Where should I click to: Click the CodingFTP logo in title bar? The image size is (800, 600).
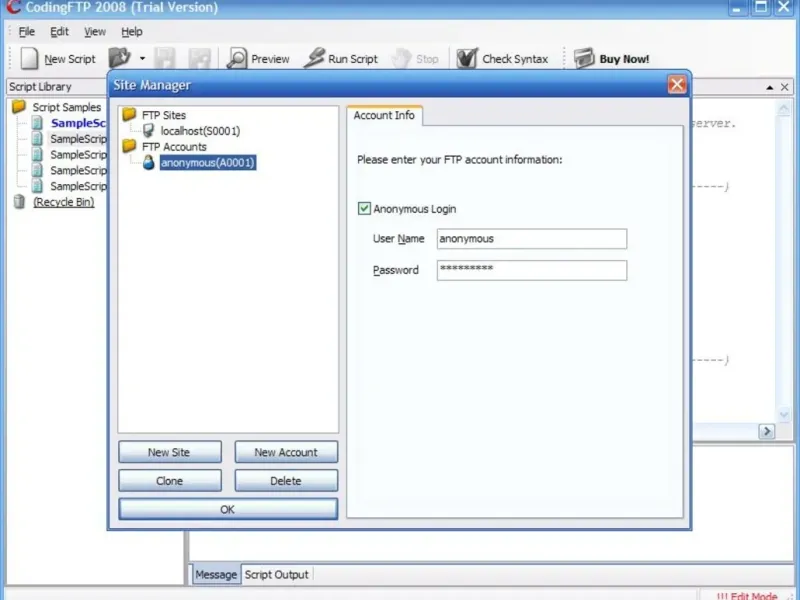tap(13, 7)
